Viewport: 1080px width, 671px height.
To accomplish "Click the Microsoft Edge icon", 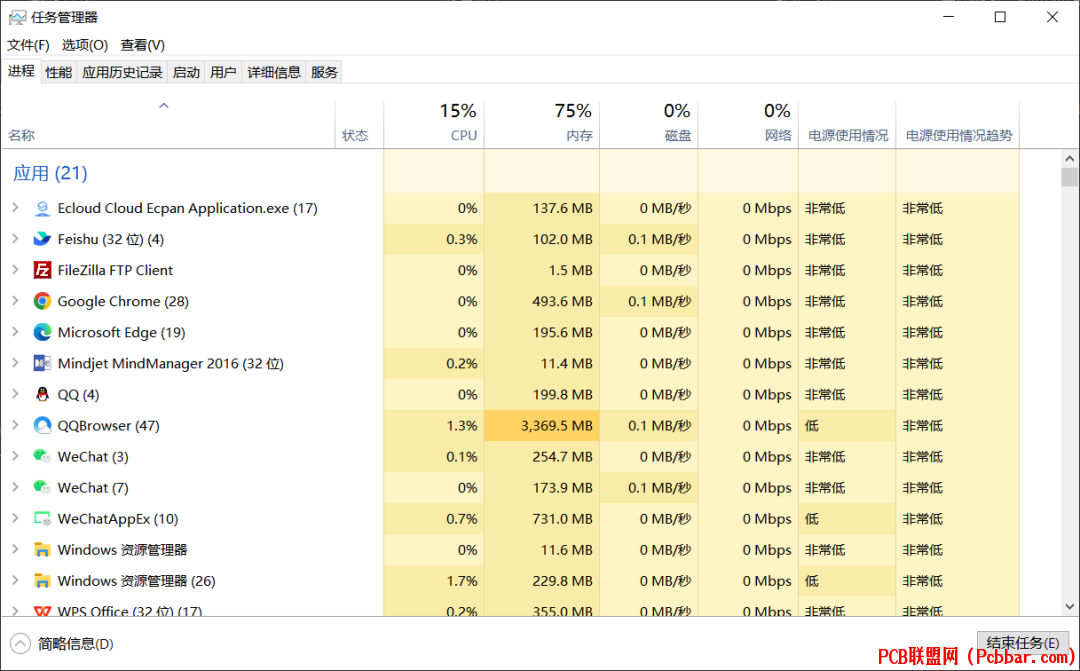I will tap(42, 332).
